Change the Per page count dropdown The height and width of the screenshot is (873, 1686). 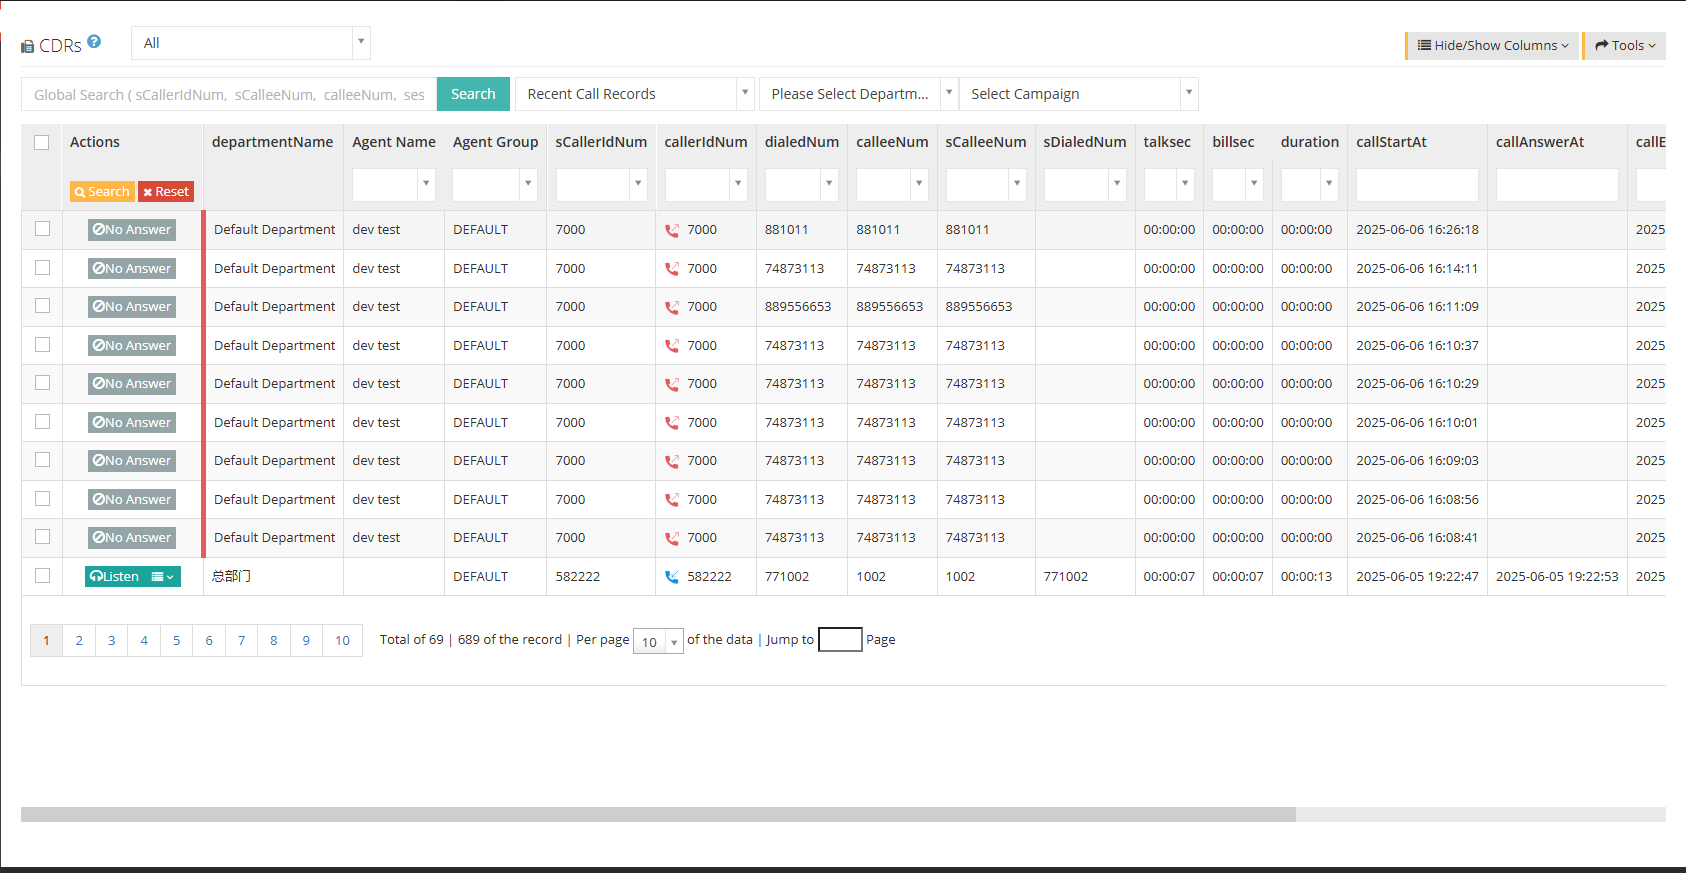[x=658, y=641]
